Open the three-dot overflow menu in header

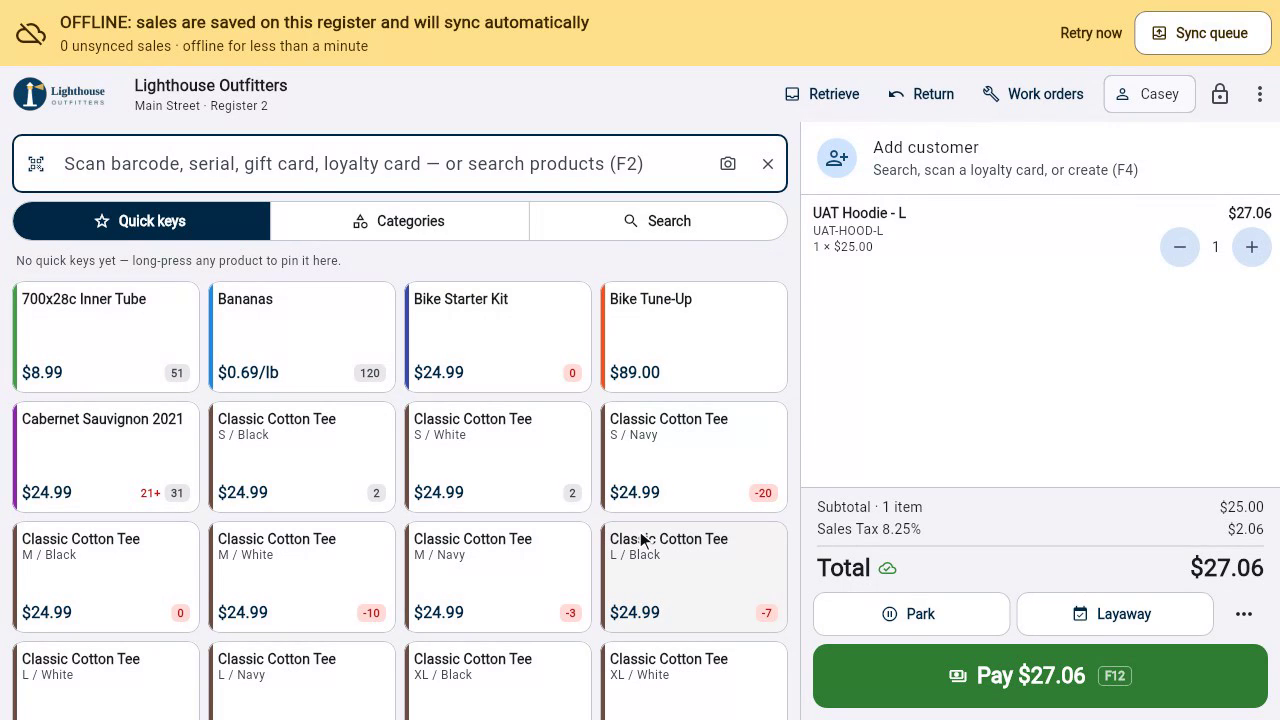click(x=1260, y=94)
